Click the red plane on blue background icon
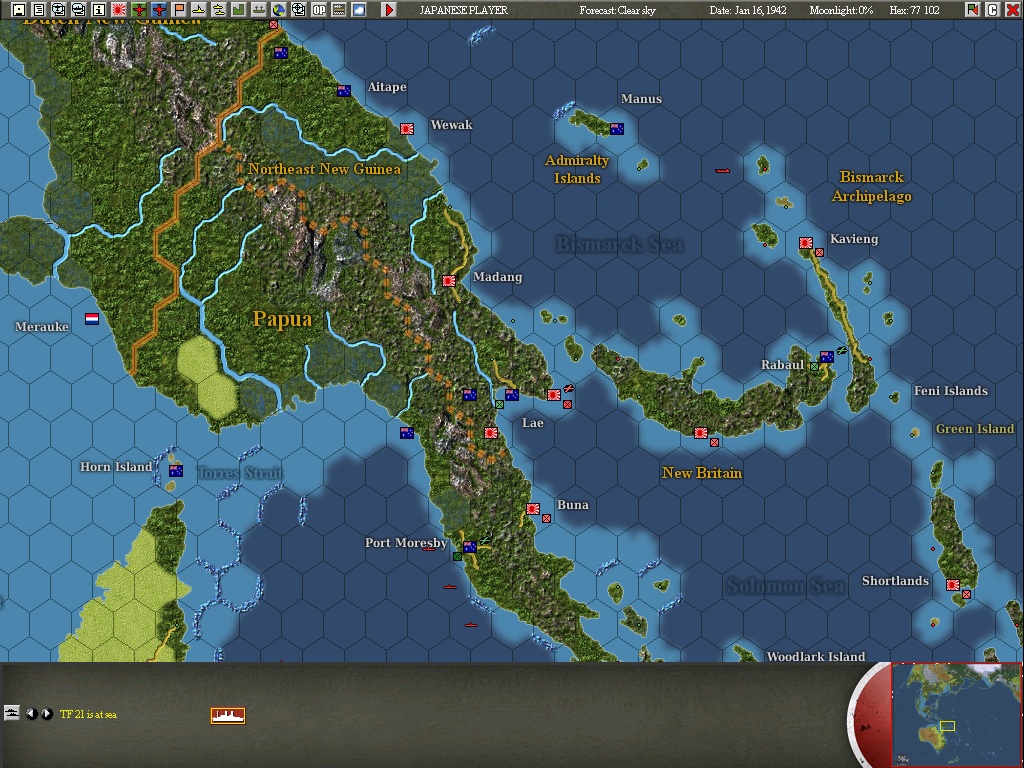This screenshot has width=1024, height=768. point(159,9)
